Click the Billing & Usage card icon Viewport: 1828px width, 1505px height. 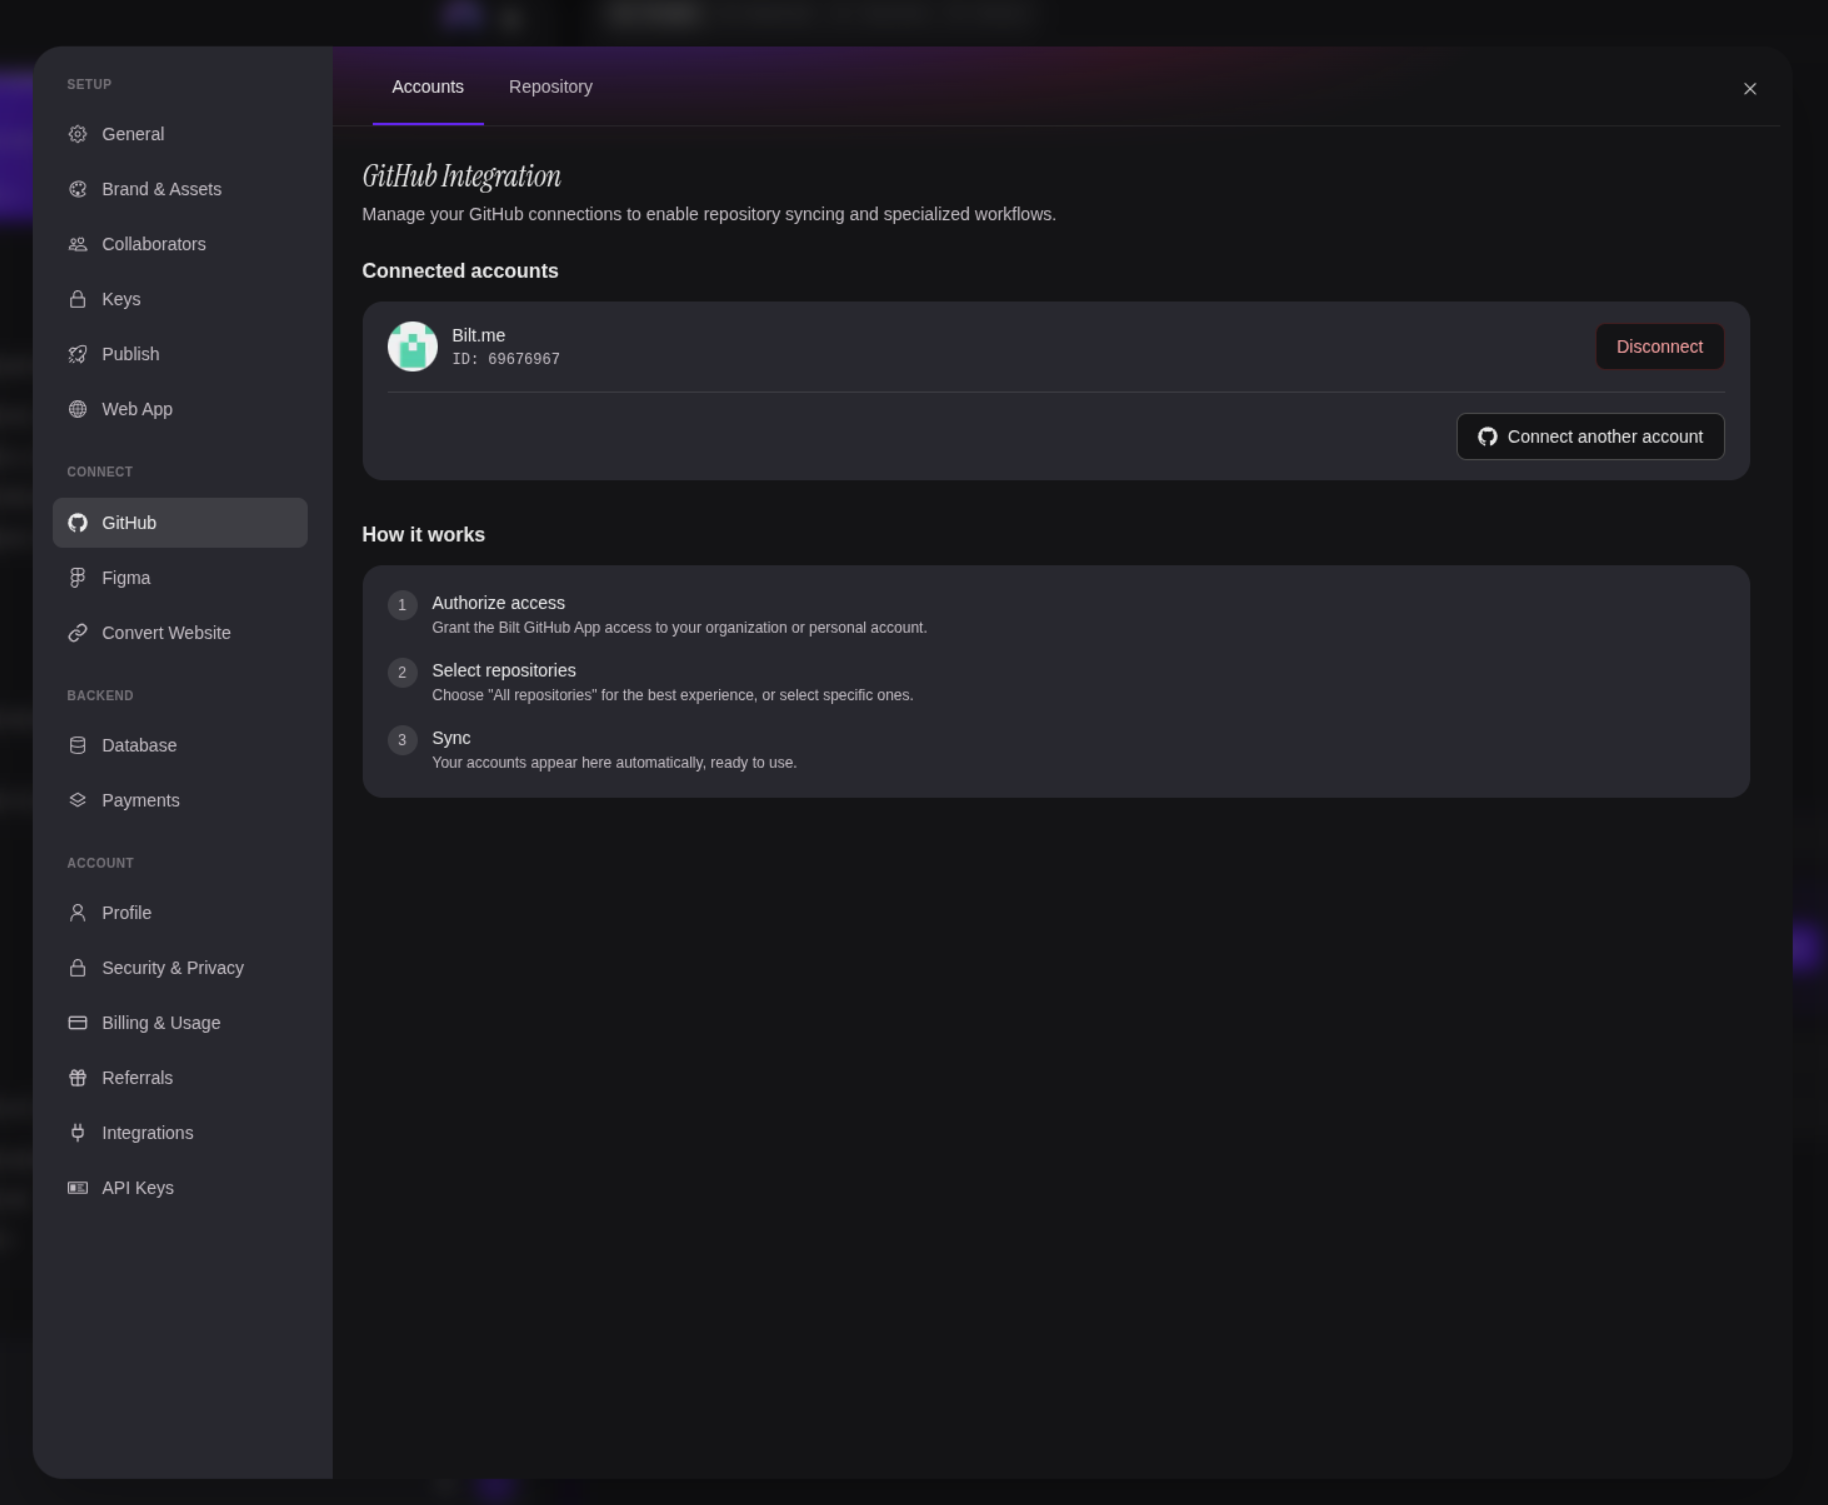(x=77, y=1023)
